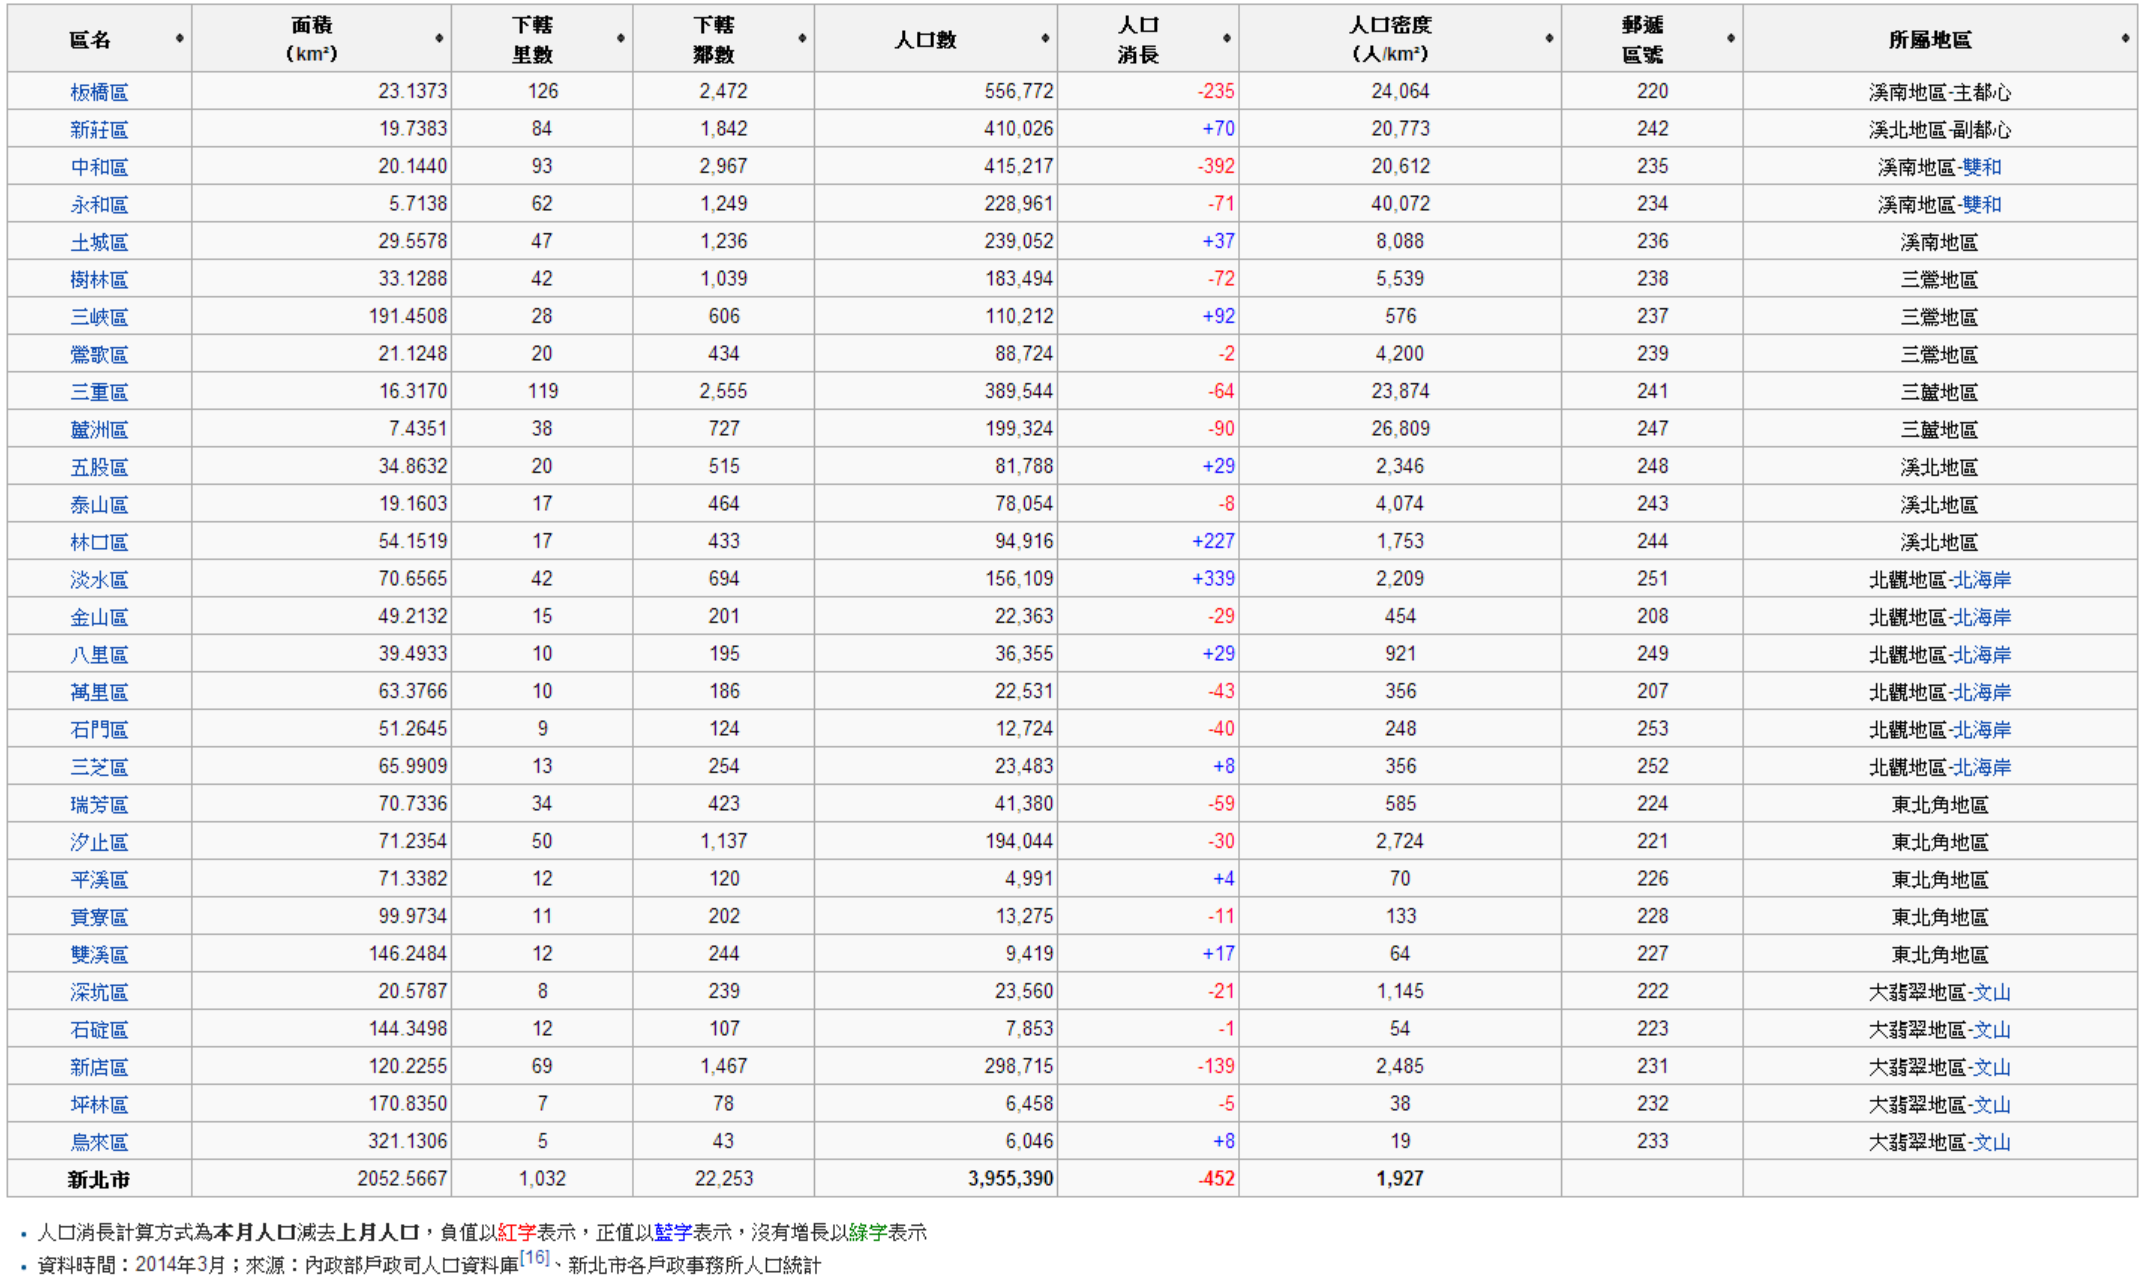2142x1283 pixels.
Task: Open the 萬里區 link
Action: (x=99, y=692)
